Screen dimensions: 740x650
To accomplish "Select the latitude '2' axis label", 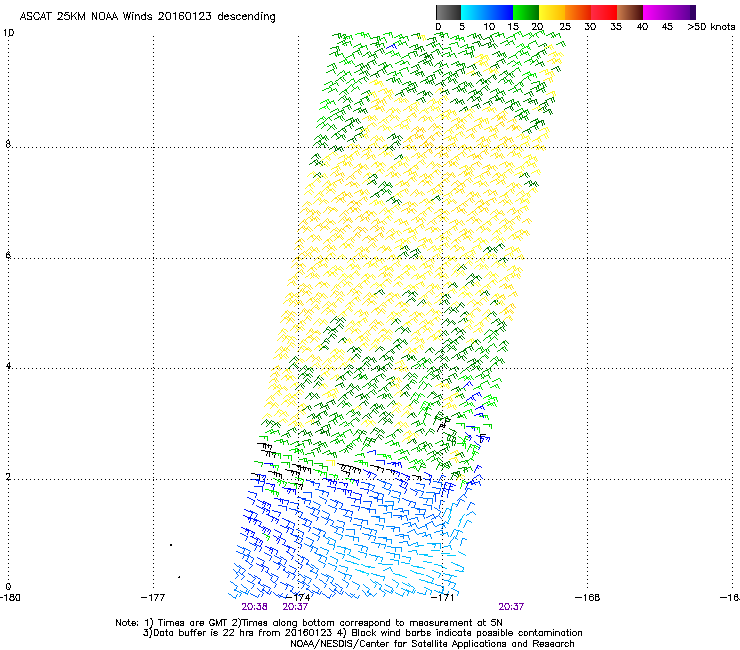I will coord(8,476).
